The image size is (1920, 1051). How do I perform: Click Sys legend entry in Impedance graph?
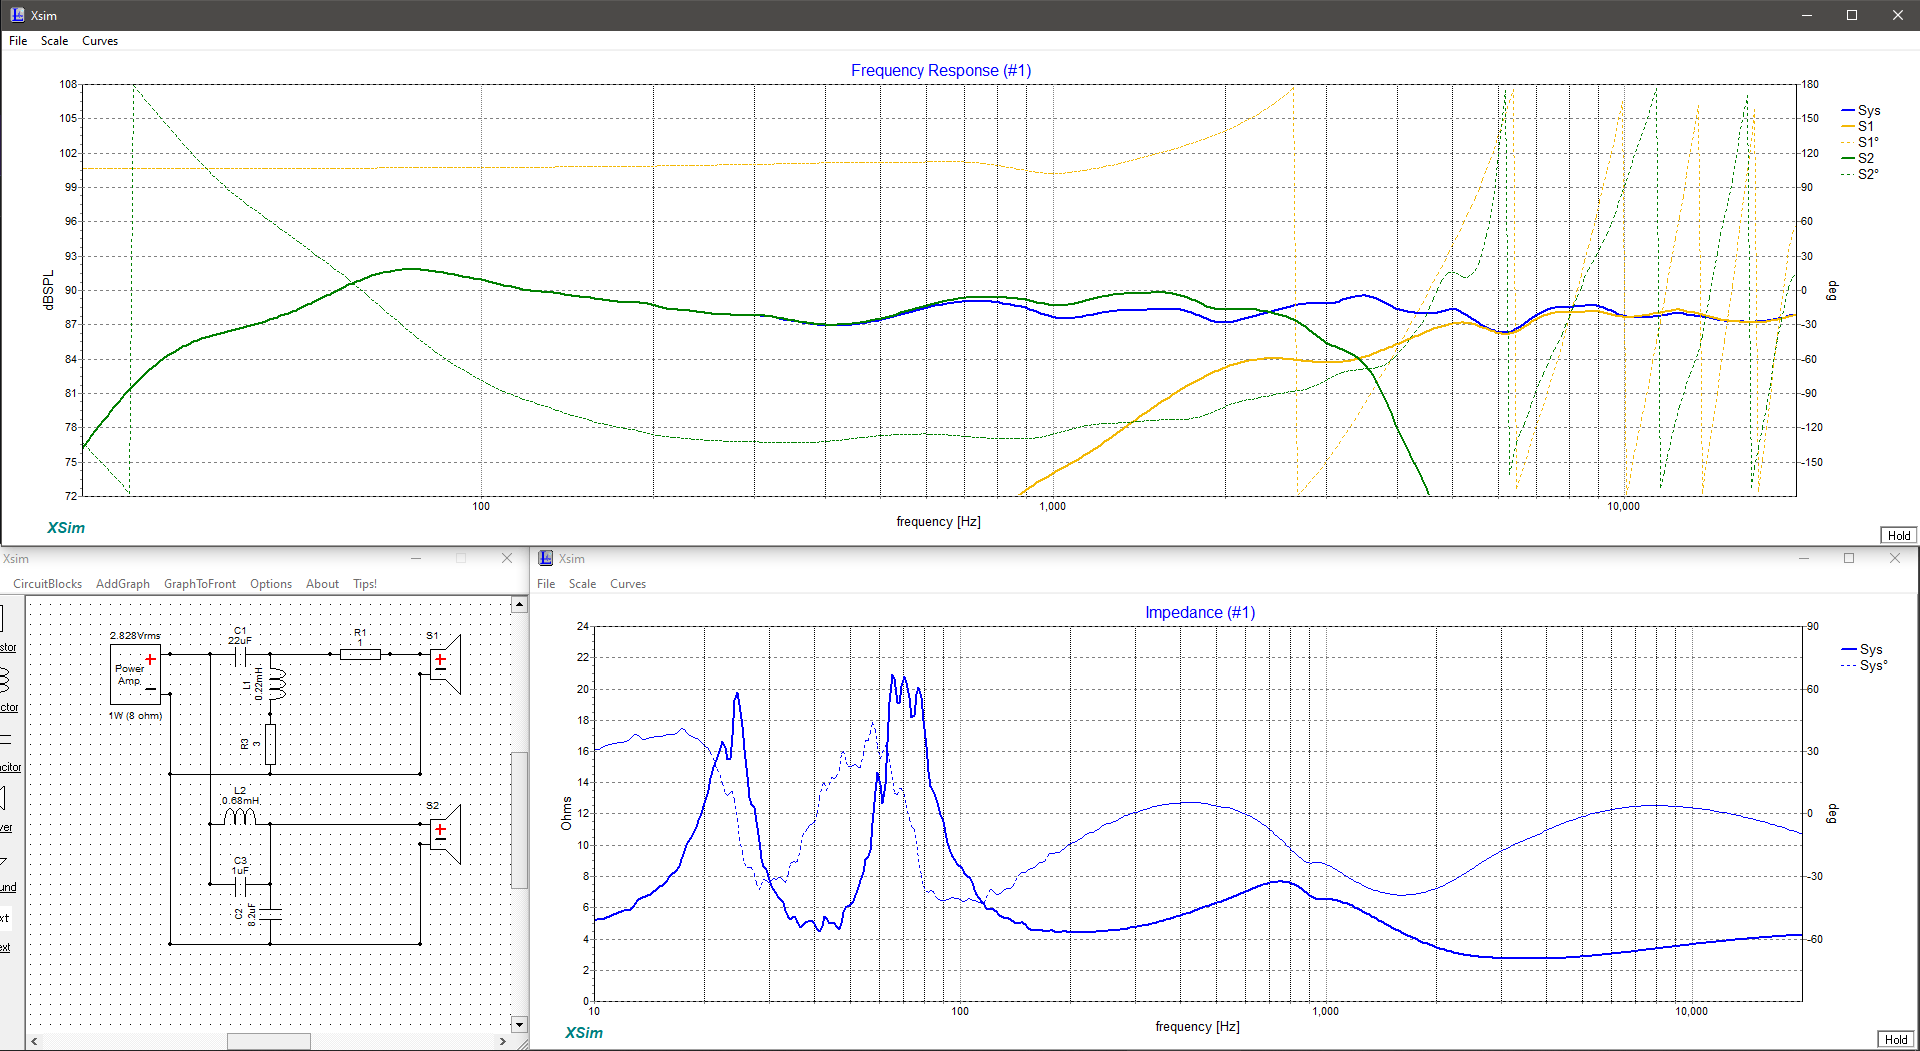tap(1864, 649)
